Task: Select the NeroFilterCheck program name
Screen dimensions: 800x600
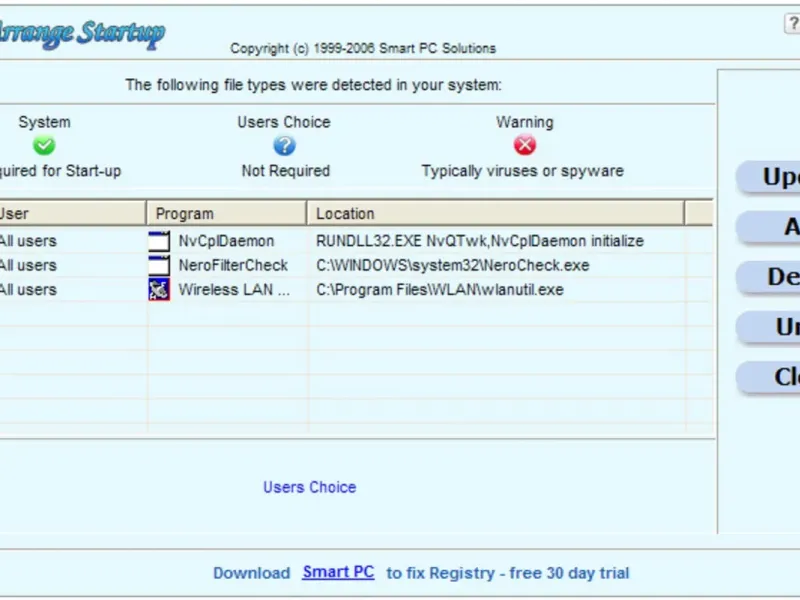Action: coord(233,265)
